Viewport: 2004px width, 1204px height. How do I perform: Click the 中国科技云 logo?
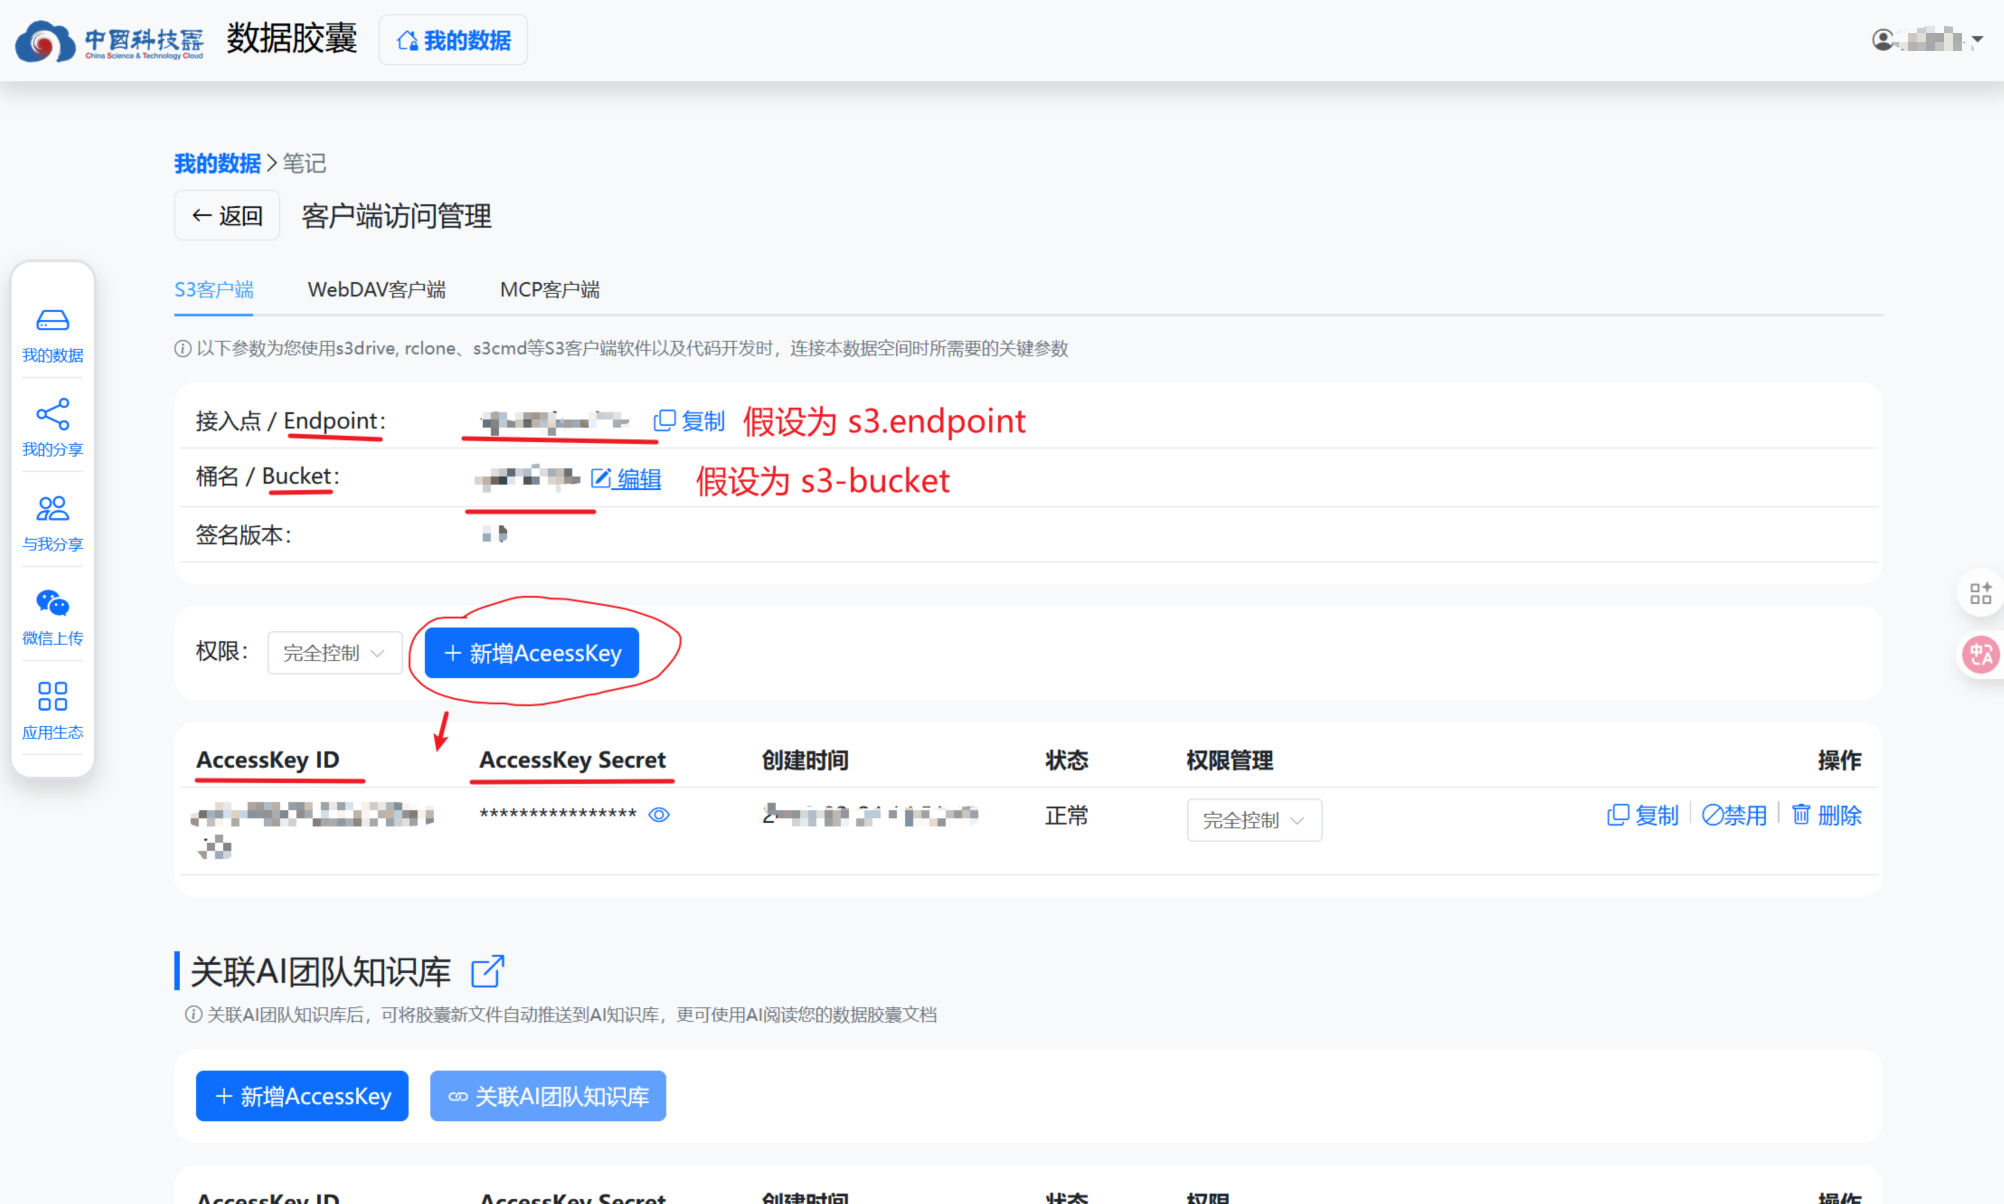click(110, 40)
